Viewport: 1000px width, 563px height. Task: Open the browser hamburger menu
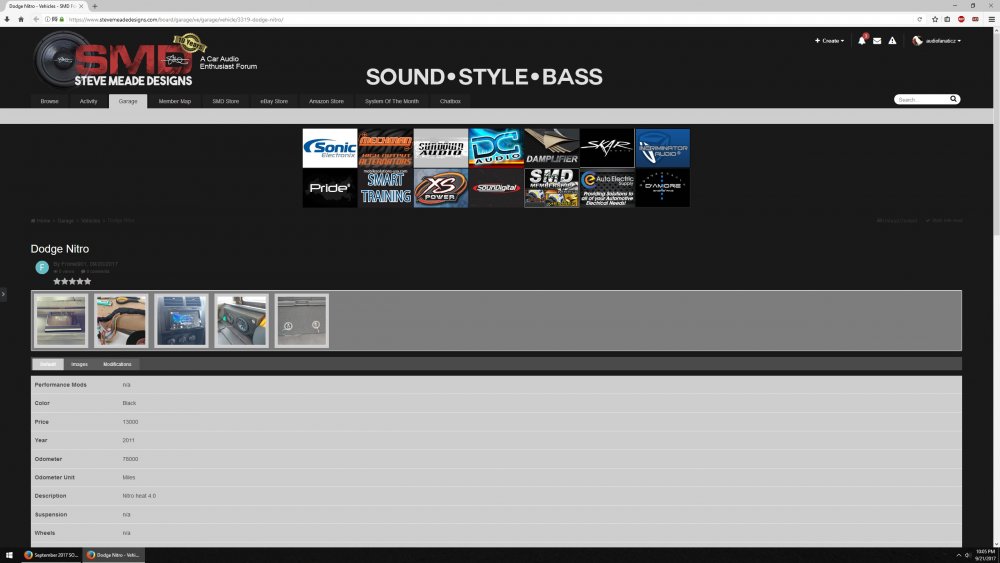pos(991,19)
